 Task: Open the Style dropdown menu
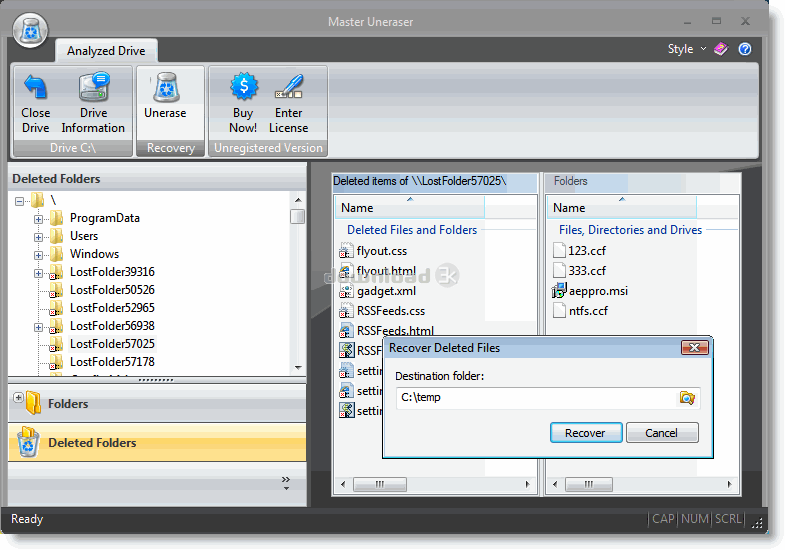tap(686, 49)
